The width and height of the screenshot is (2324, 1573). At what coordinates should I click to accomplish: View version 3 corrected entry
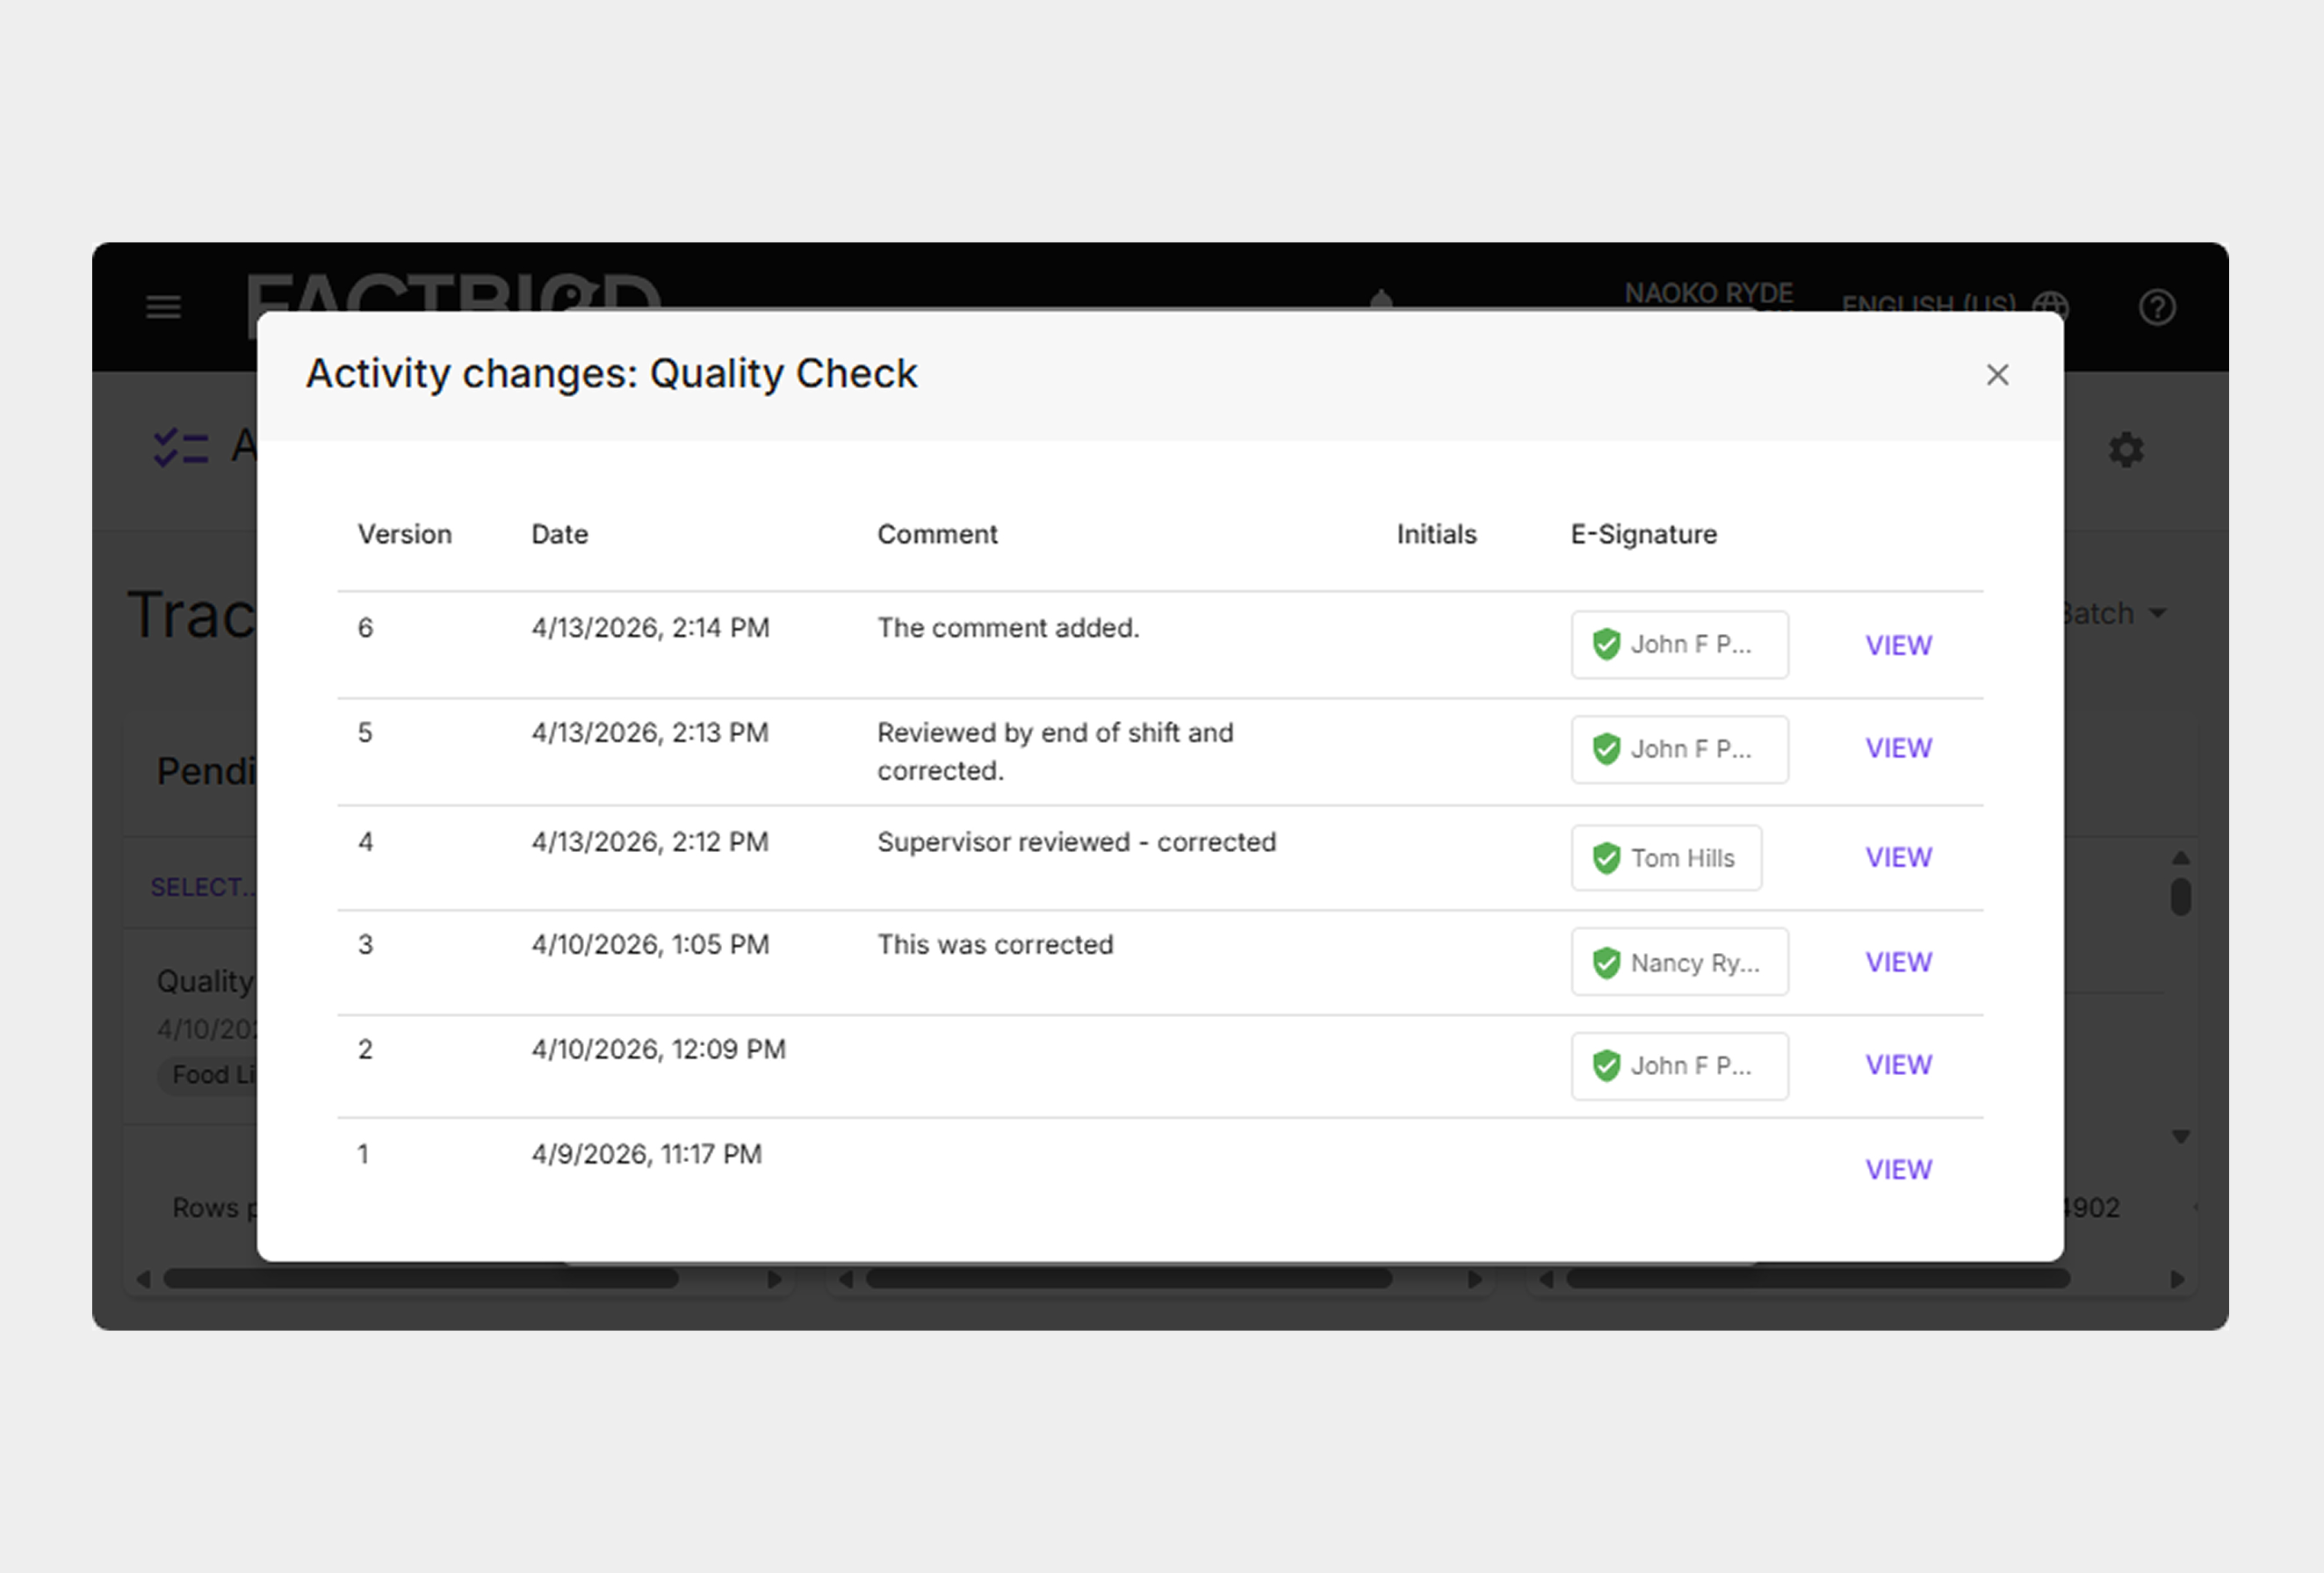[1898, 962]
